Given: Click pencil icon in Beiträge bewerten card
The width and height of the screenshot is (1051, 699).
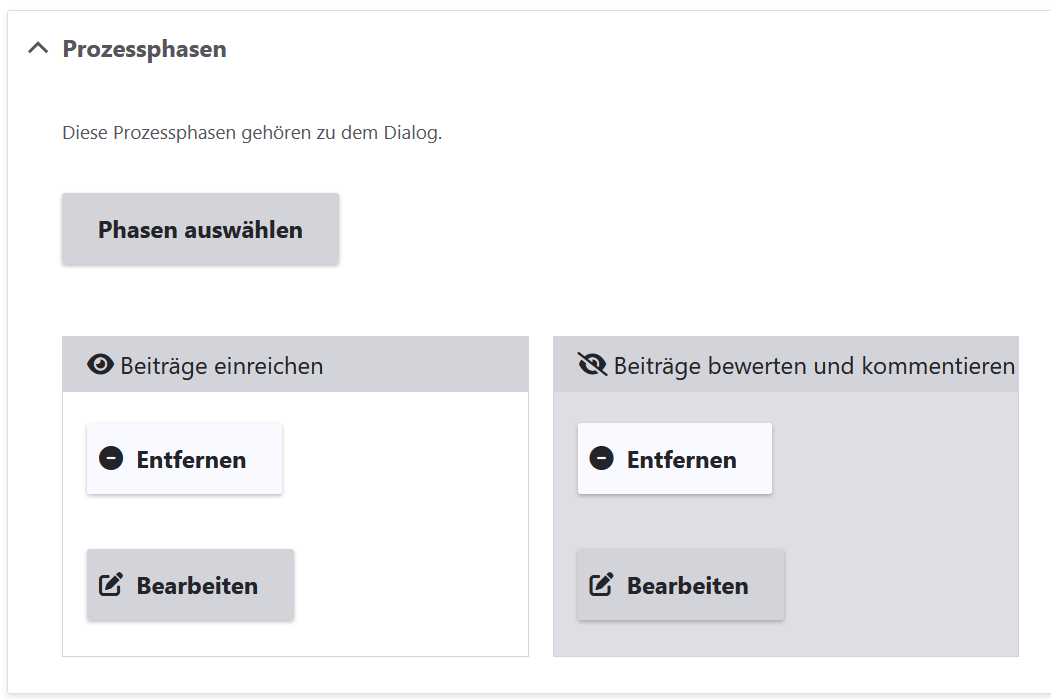Looking at the screenshot, I should click(602, 584).
